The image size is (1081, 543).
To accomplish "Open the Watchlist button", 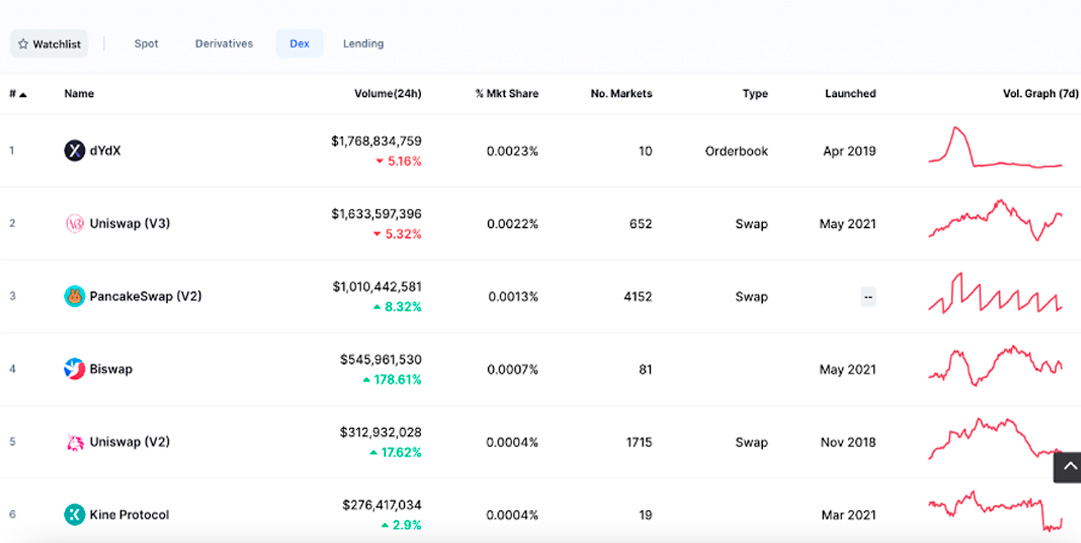I will tap(49, 44).
